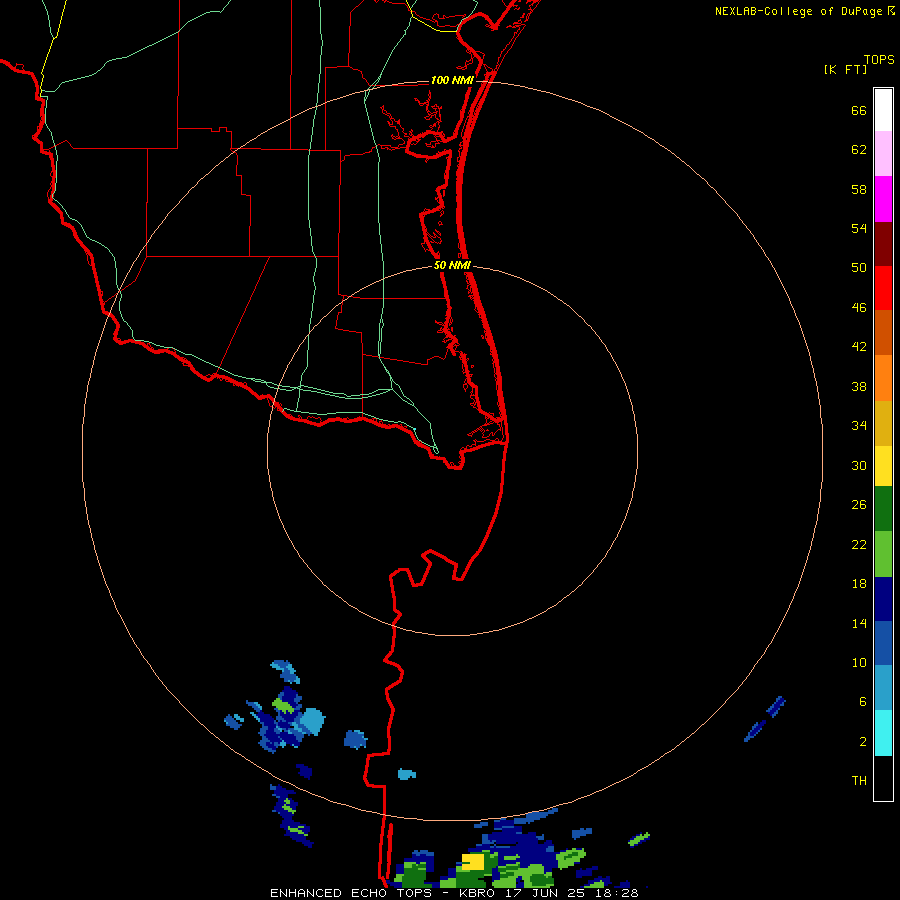Click the round light blue echo blob
900x900 pixels.
tap(312, 721)
